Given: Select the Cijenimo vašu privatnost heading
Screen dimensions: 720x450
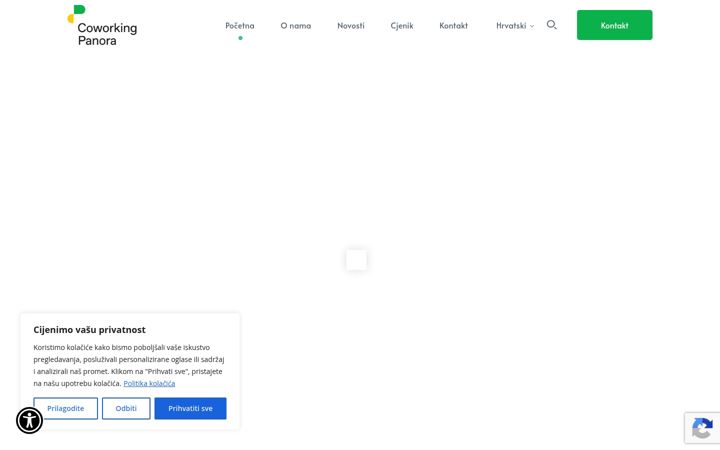Looking at the screenshot, I should 90,330.
